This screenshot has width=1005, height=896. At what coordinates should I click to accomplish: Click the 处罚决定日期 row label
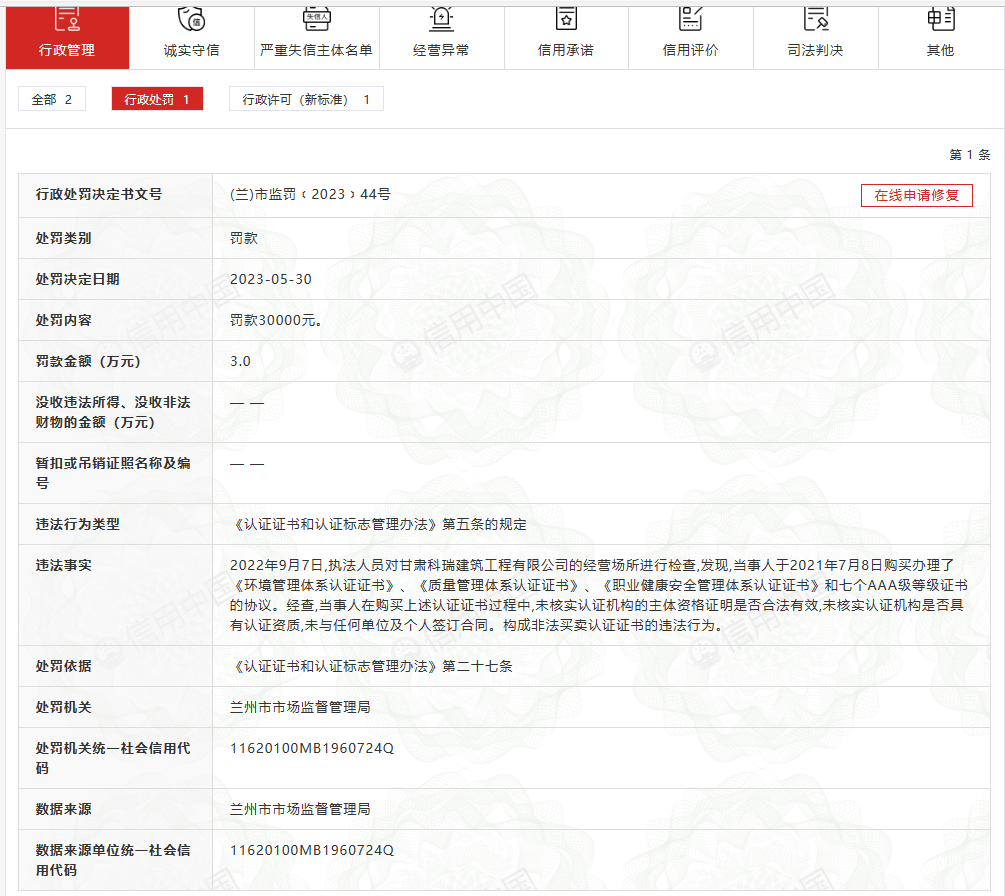point(78,279)
